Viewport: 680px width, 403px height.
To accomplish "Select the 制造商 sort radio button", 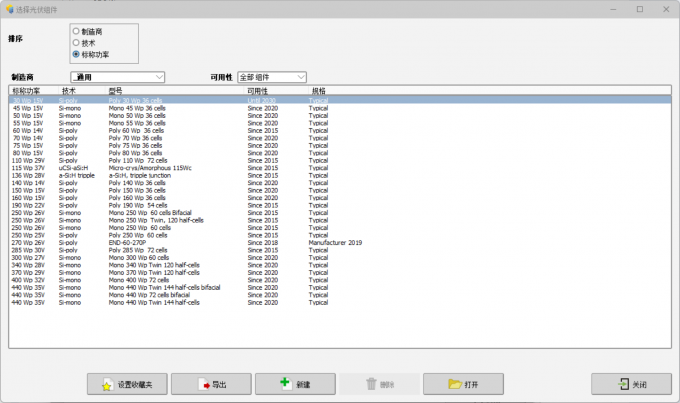I will click(76, 31).
